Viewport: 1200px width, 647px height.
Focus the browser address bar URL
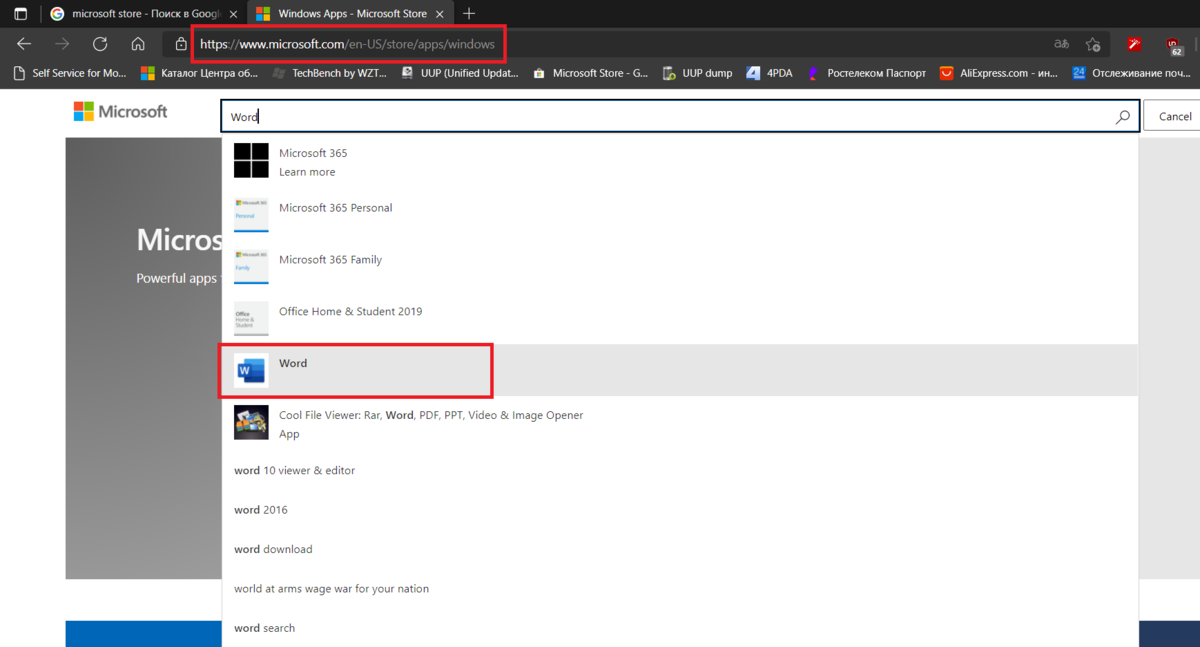point(347,44)
